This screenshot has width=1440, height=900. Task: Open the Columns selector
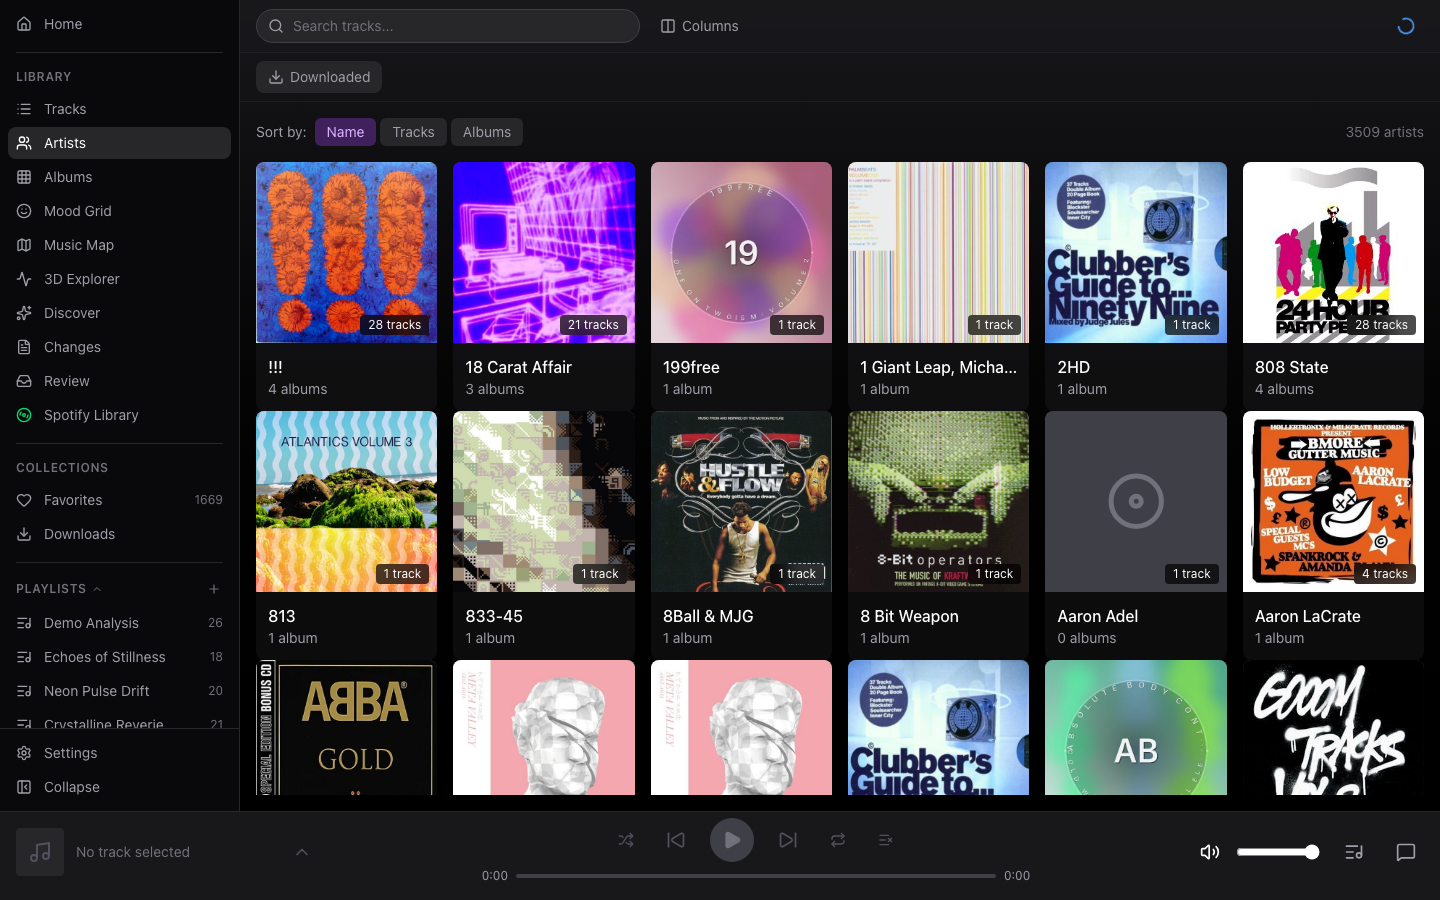(700, 26)
